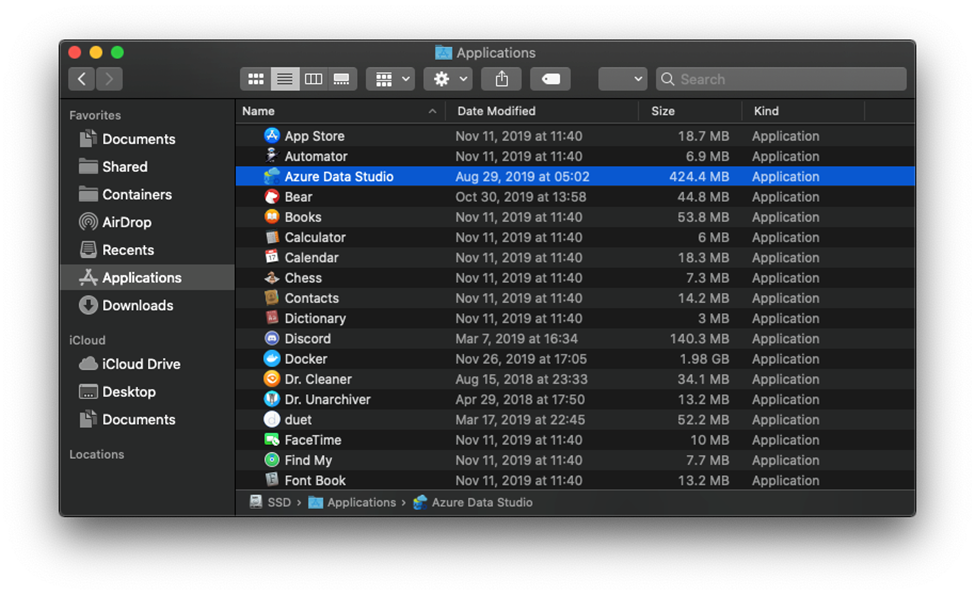Click the Edit Tags button
The image size is (975, 595).
click(x=550, y=79)
